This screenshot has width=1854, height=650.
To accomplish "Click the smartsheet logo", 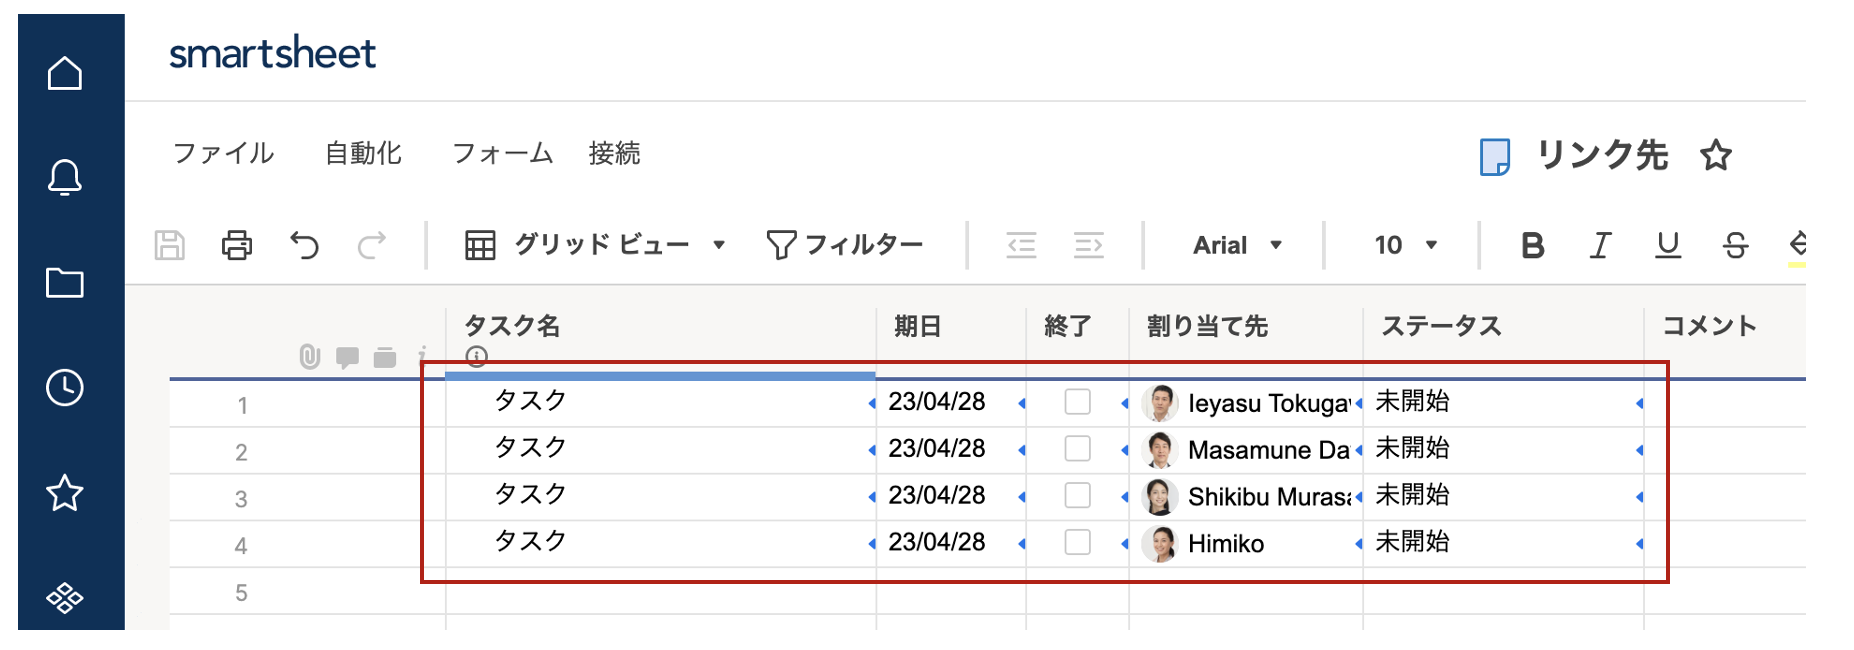I will click(x=272, y=53).
